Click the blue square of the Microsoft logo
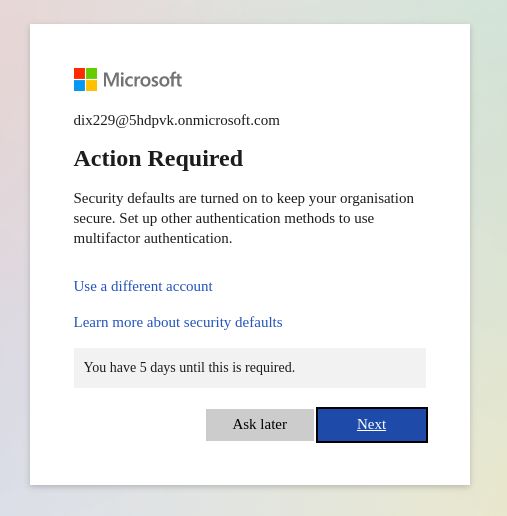Viewport: 507px width, 516px height. click(x=79, y=85)
